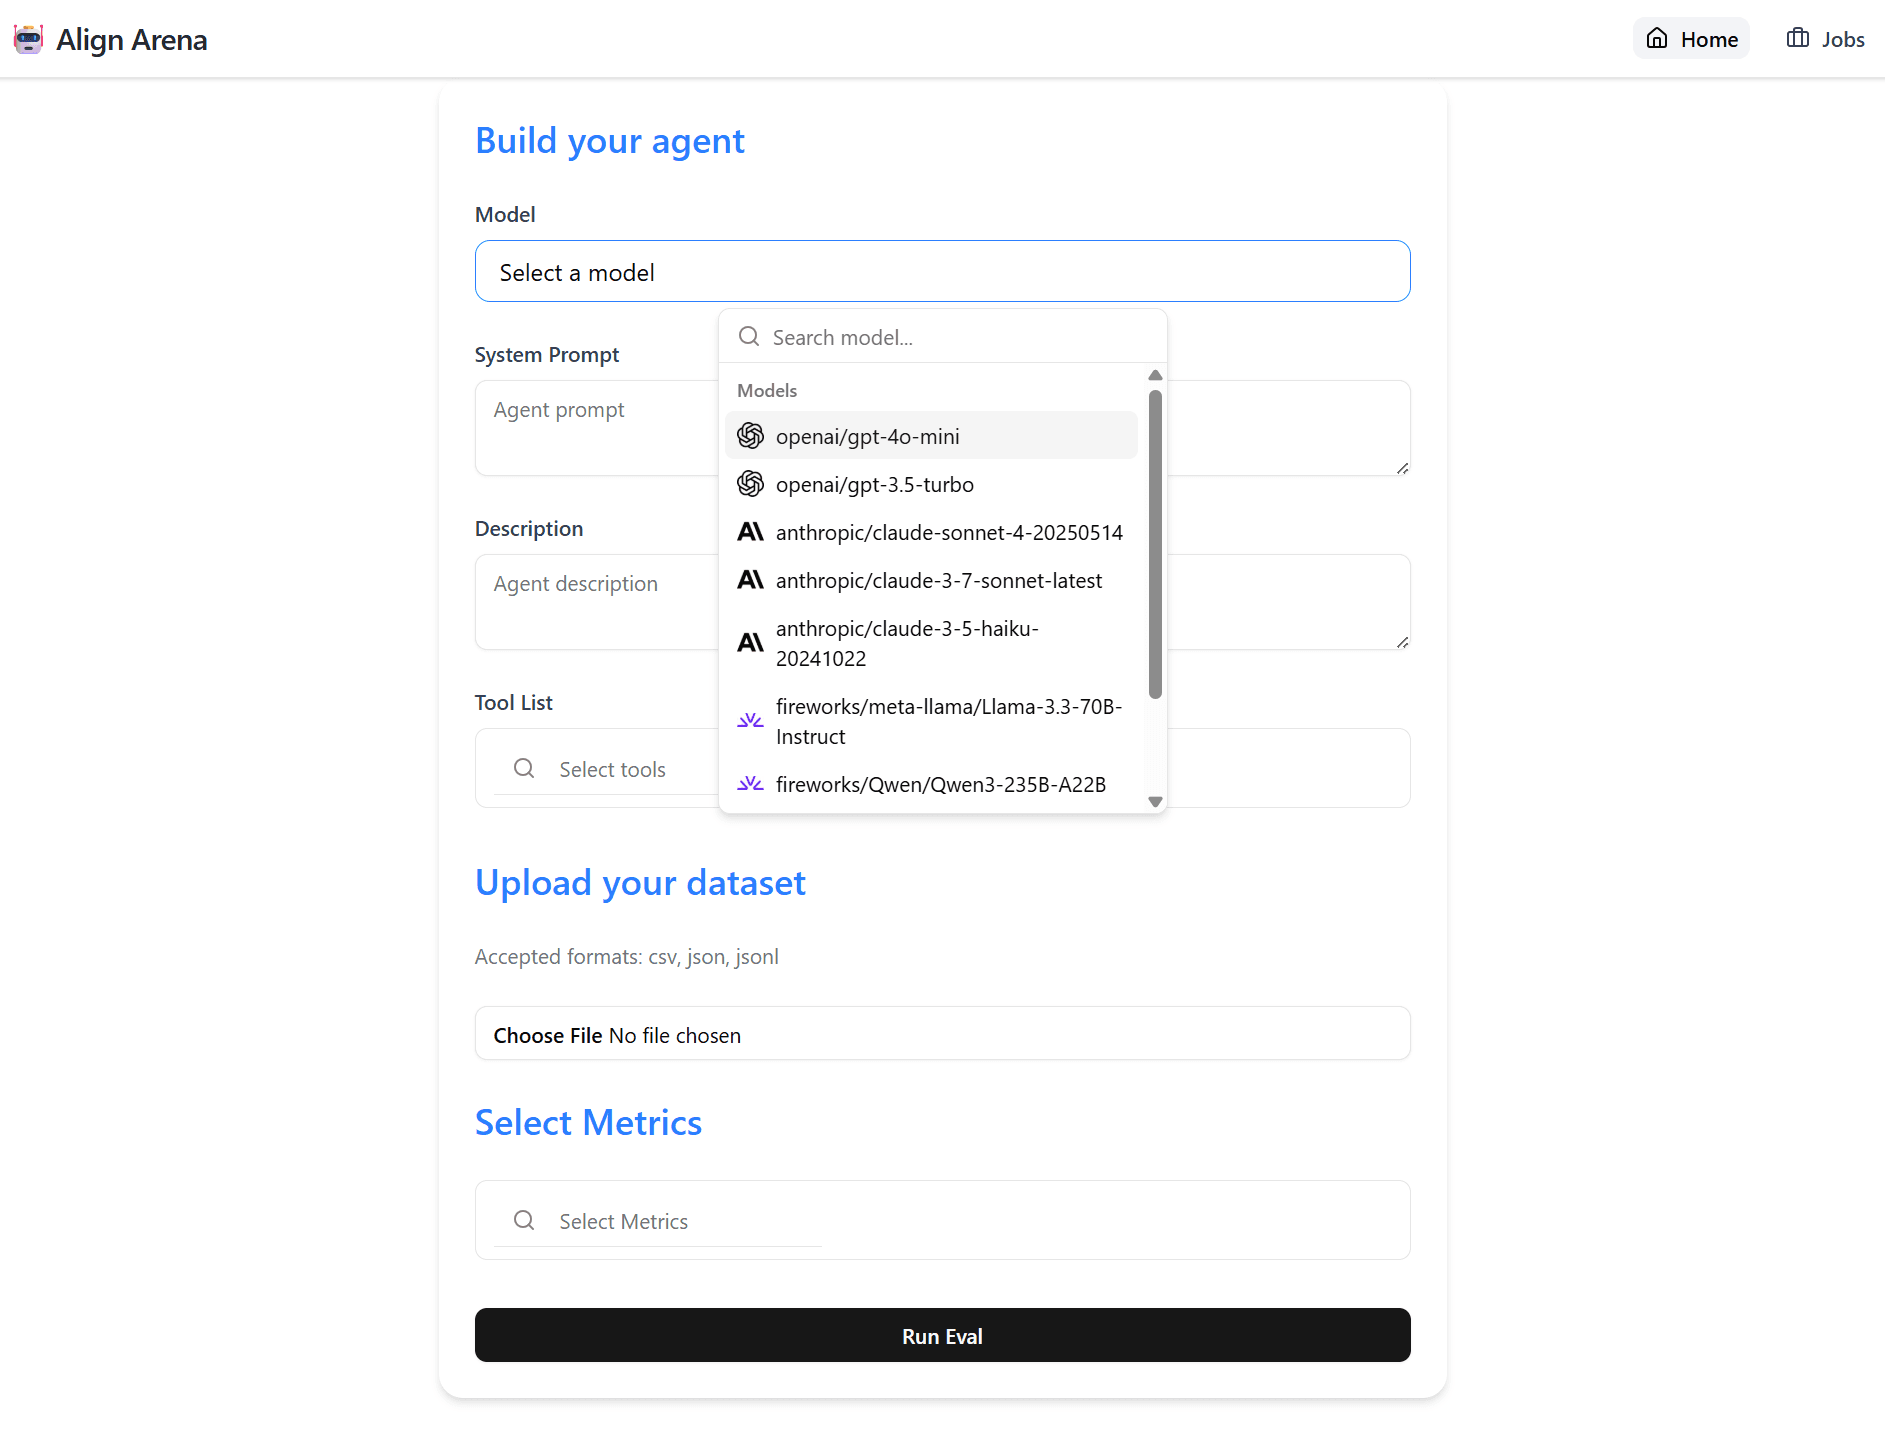The width and height of the screenshot is (1885, 1441).
Task: Open the Jobs page
Action: [x=1825, y=39]
